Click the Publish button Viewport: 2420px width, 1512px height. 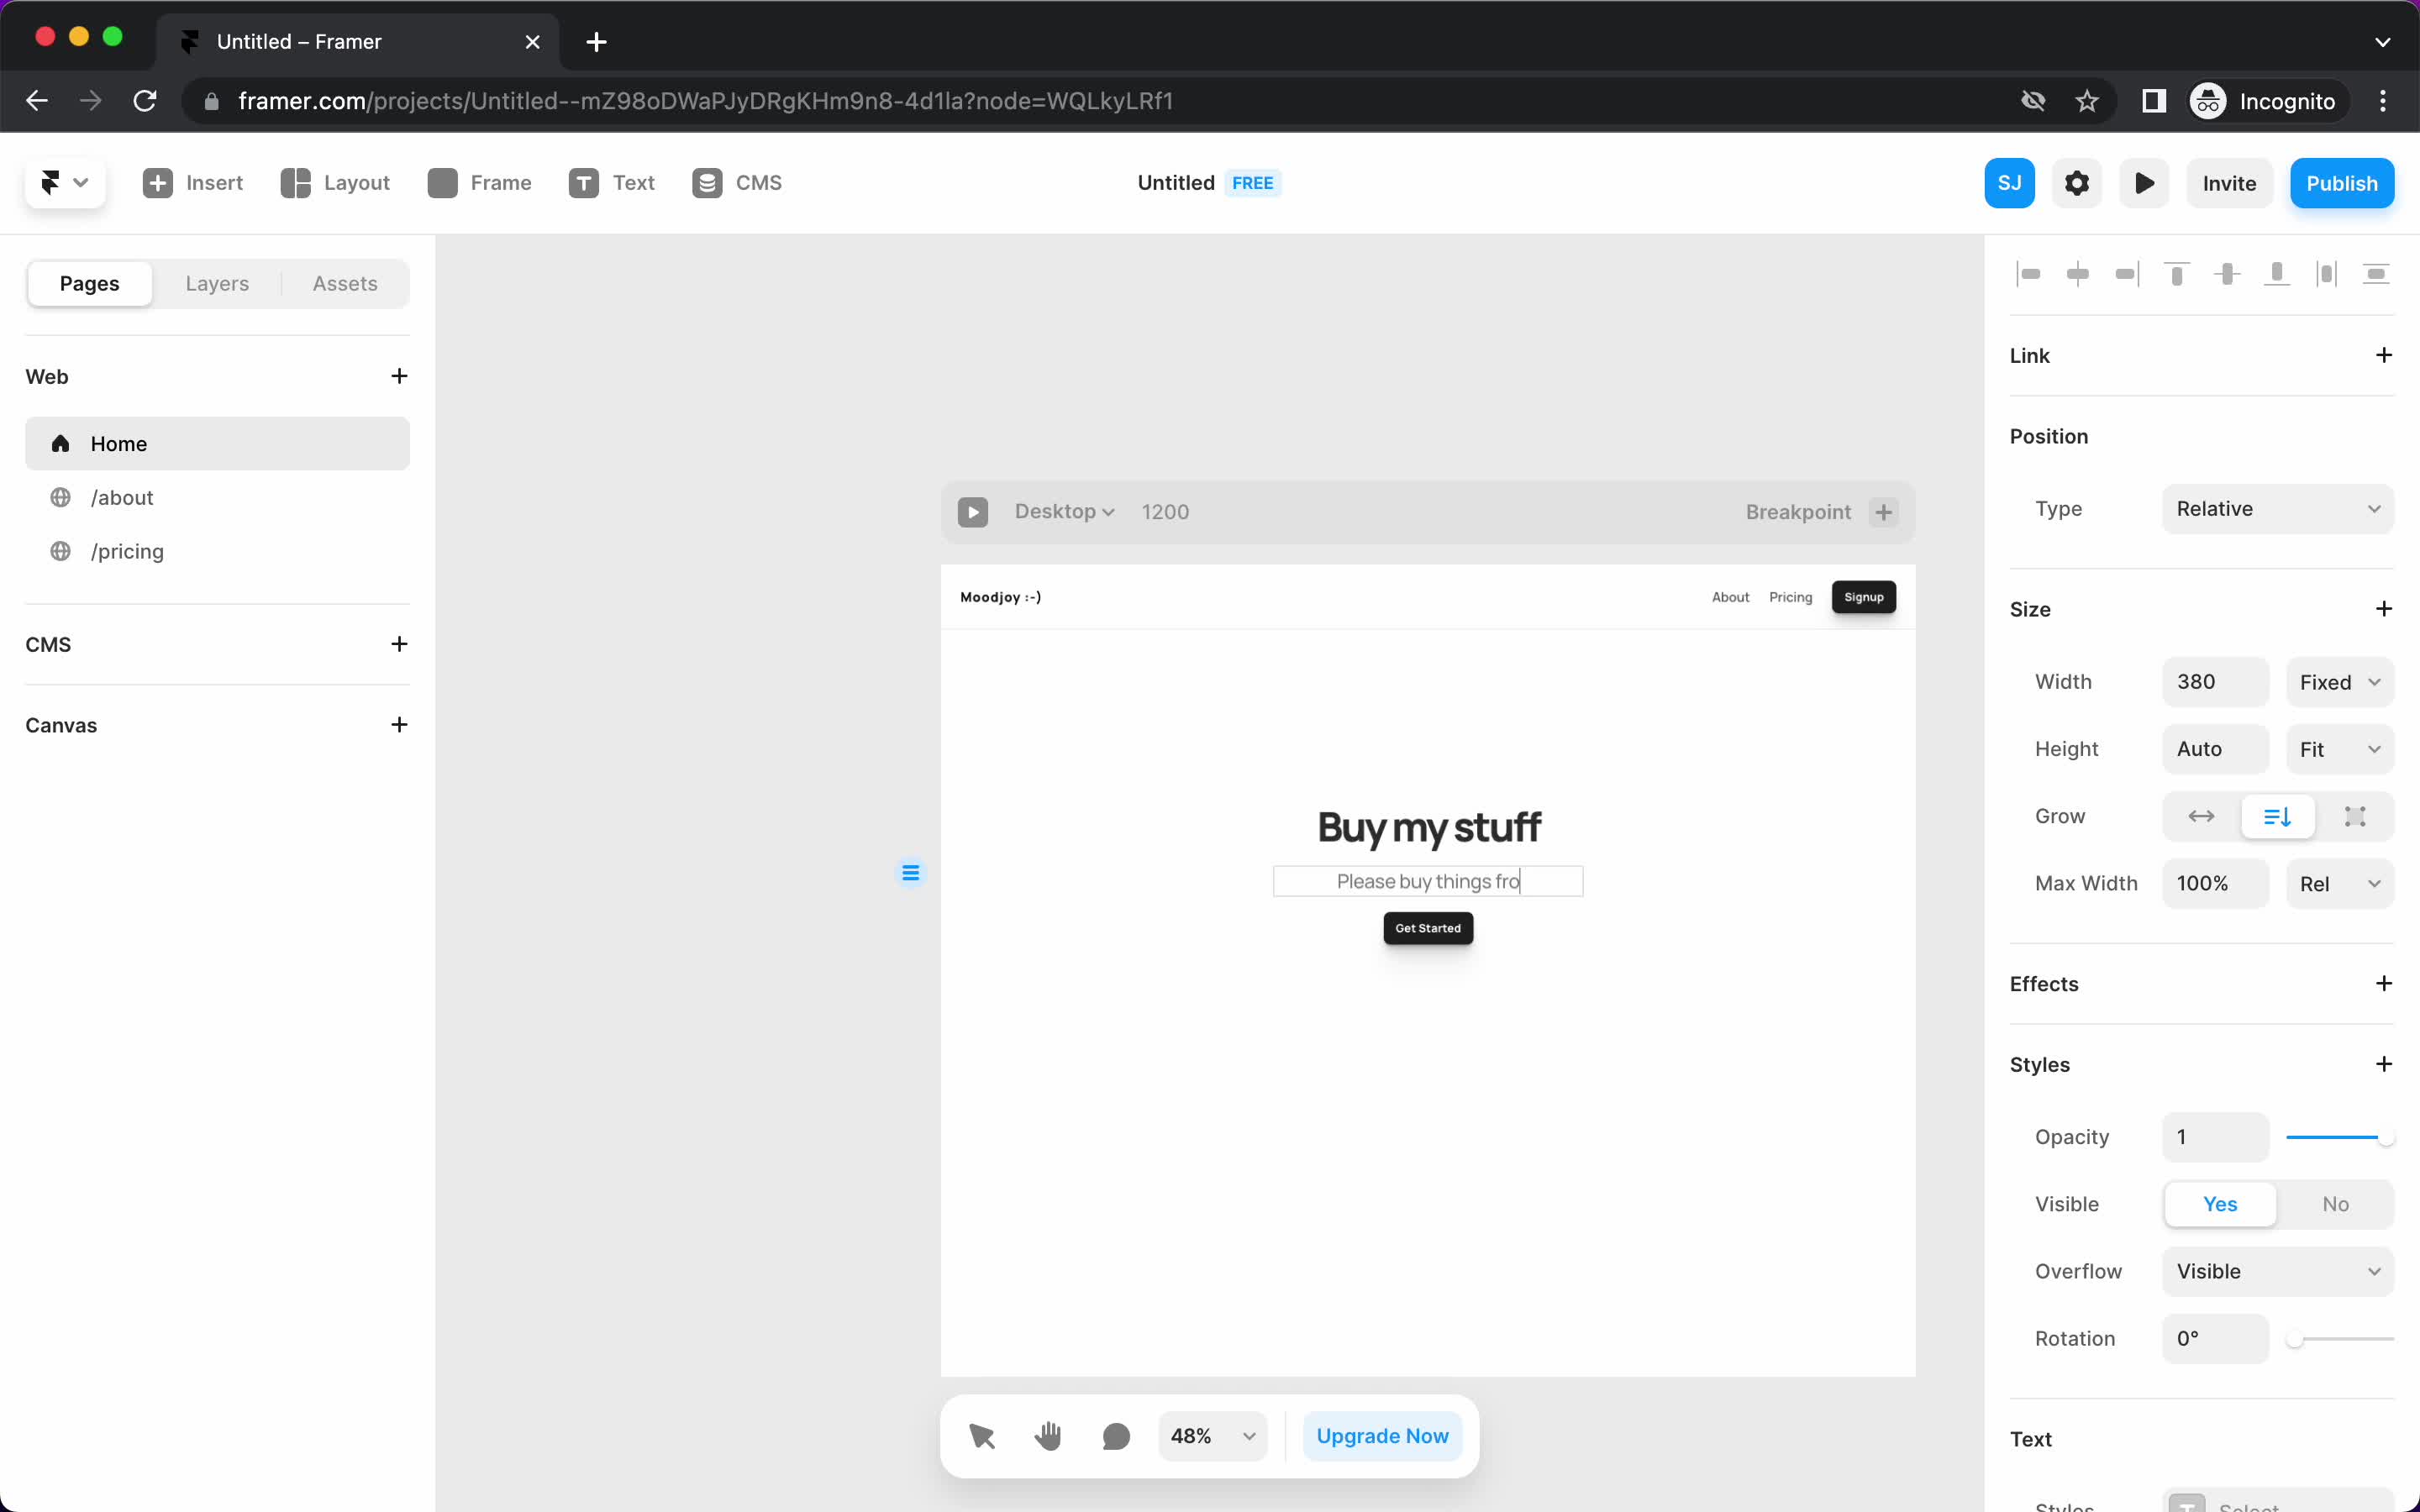pos(2342,181)
